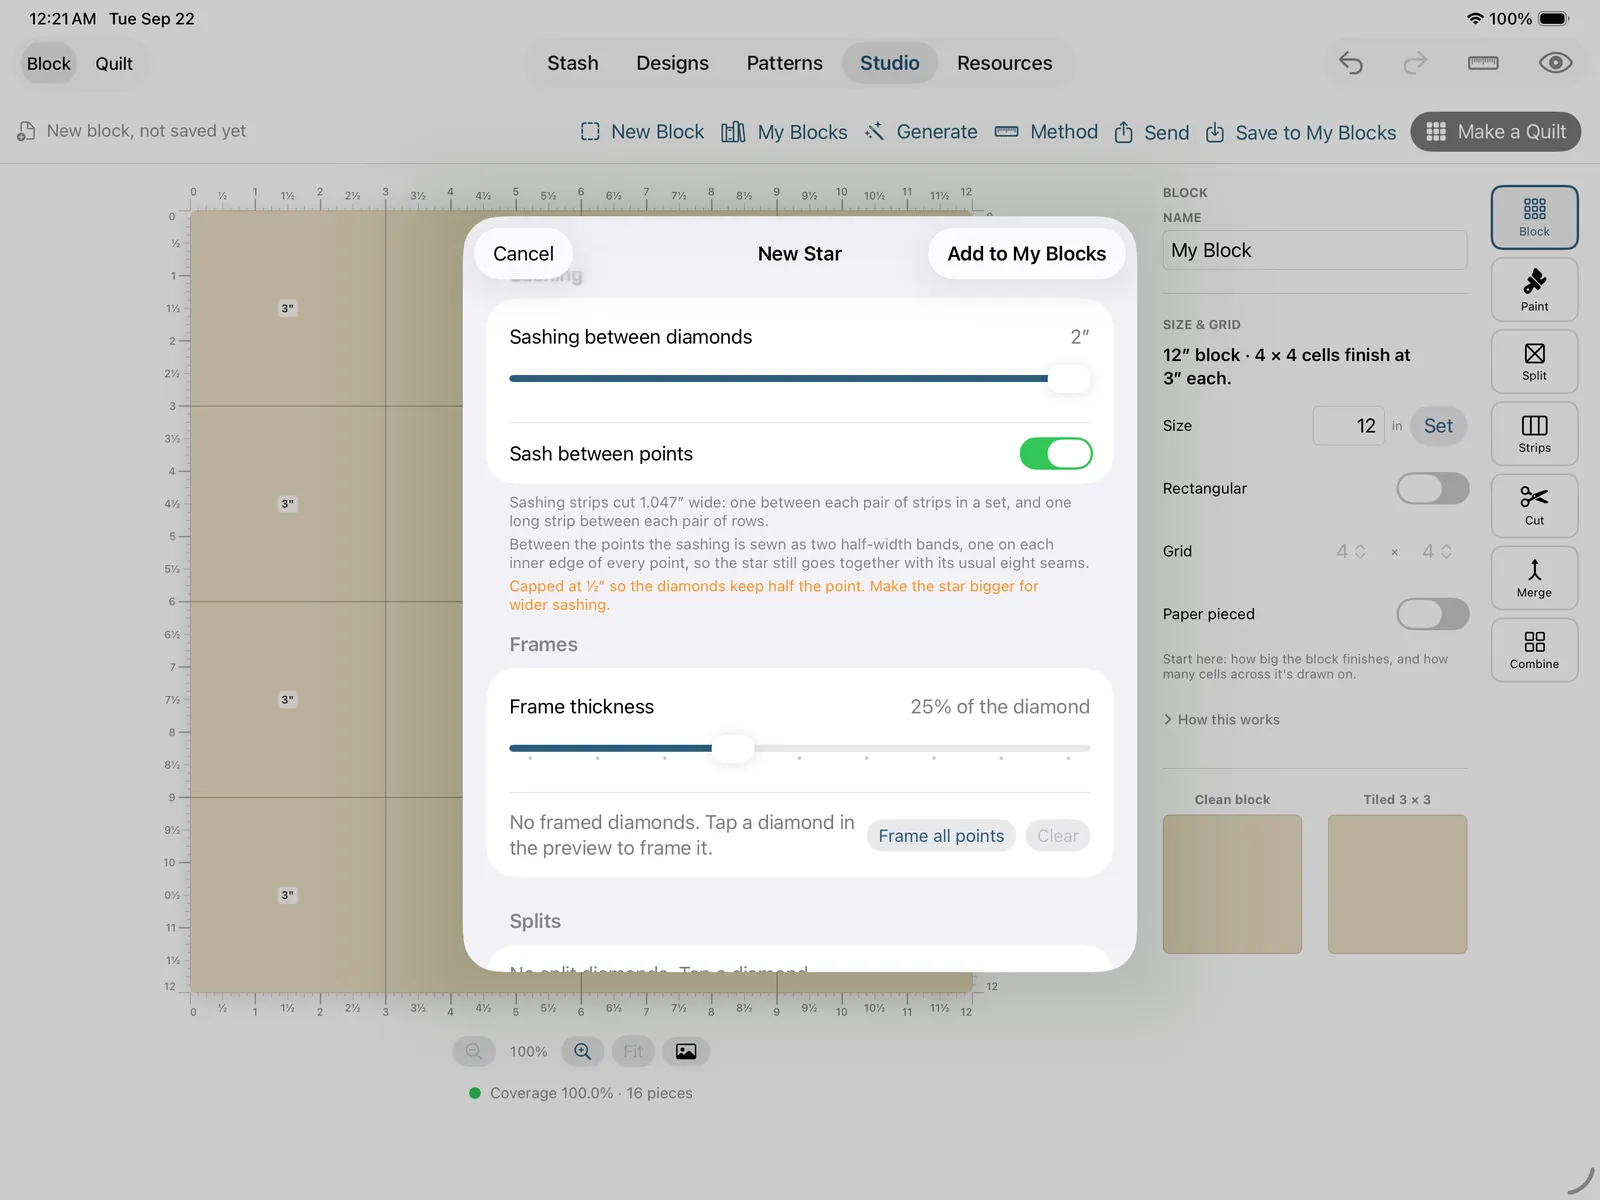Image resolution: width=1600 pixels, height=1200 pixels.
Task: Click the eye preview icon
Action: coord(1555,63)
